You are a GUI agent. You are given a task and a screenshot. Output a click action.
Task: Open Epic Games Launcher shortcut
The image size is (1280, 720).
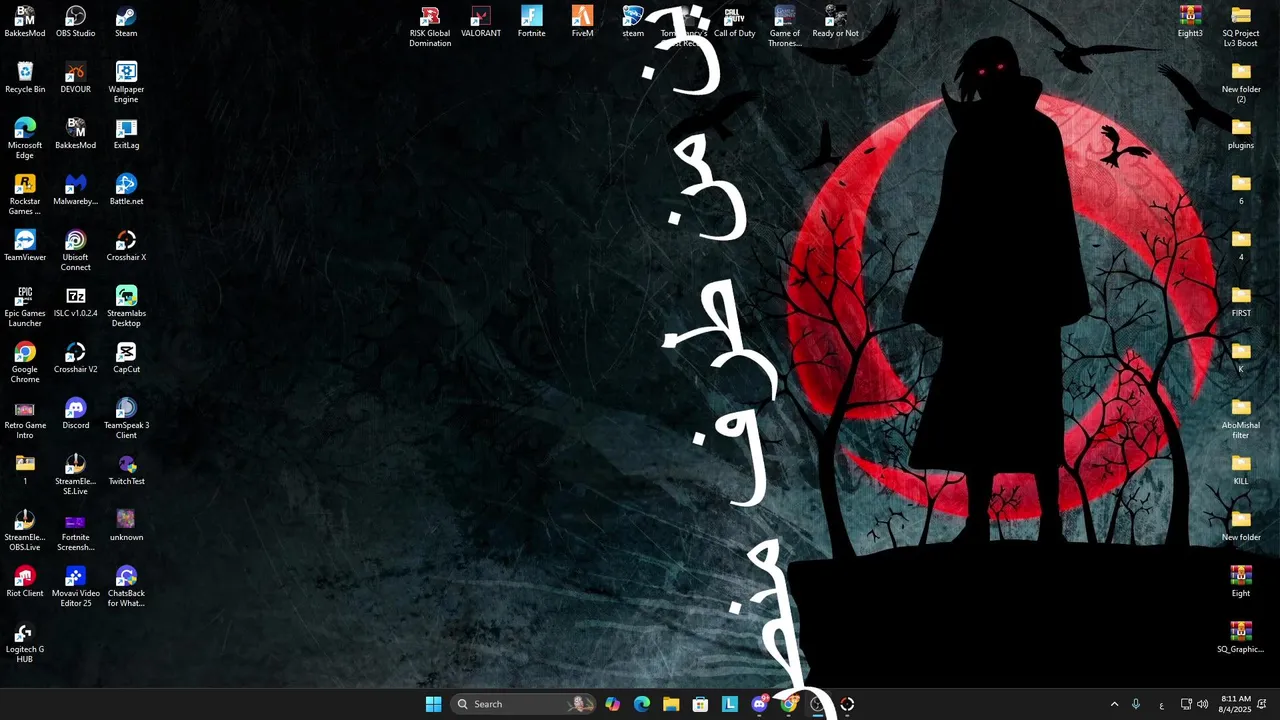click(25, 307)
